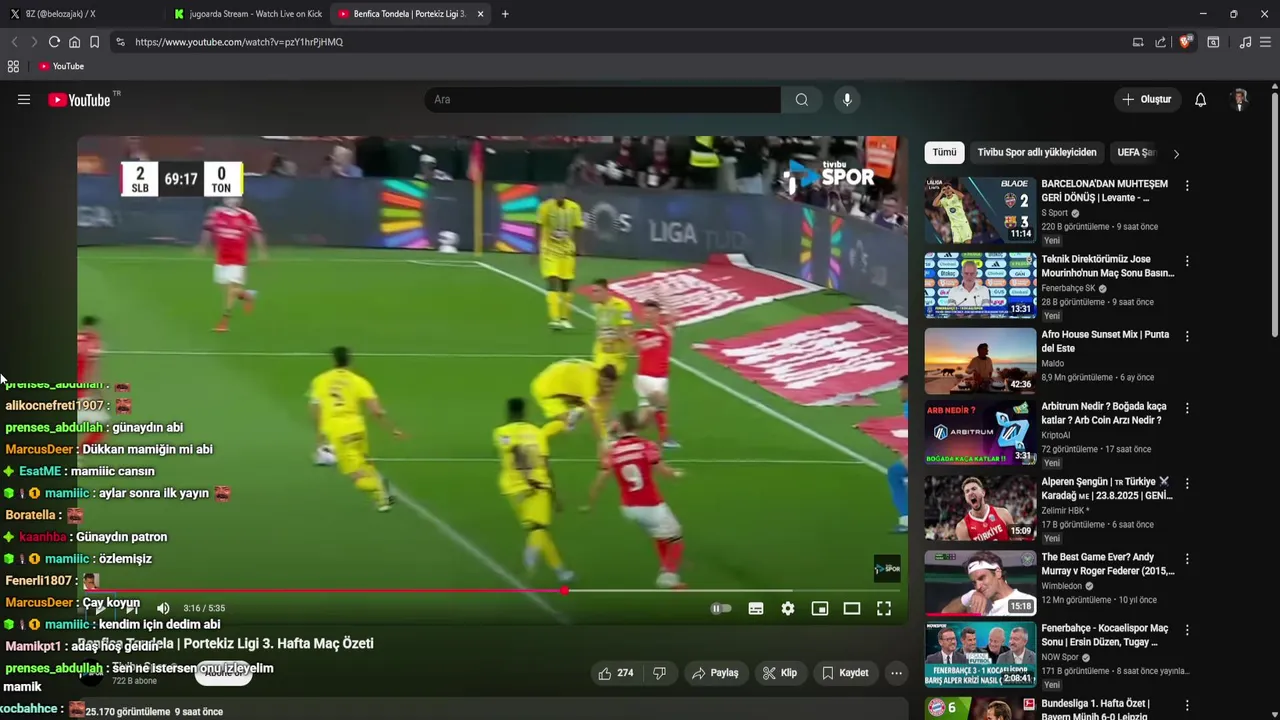Open the YouTube bookmark in bookmarks bar
Viewport: 1280px width, 720px height.
[x=62, y=66]
